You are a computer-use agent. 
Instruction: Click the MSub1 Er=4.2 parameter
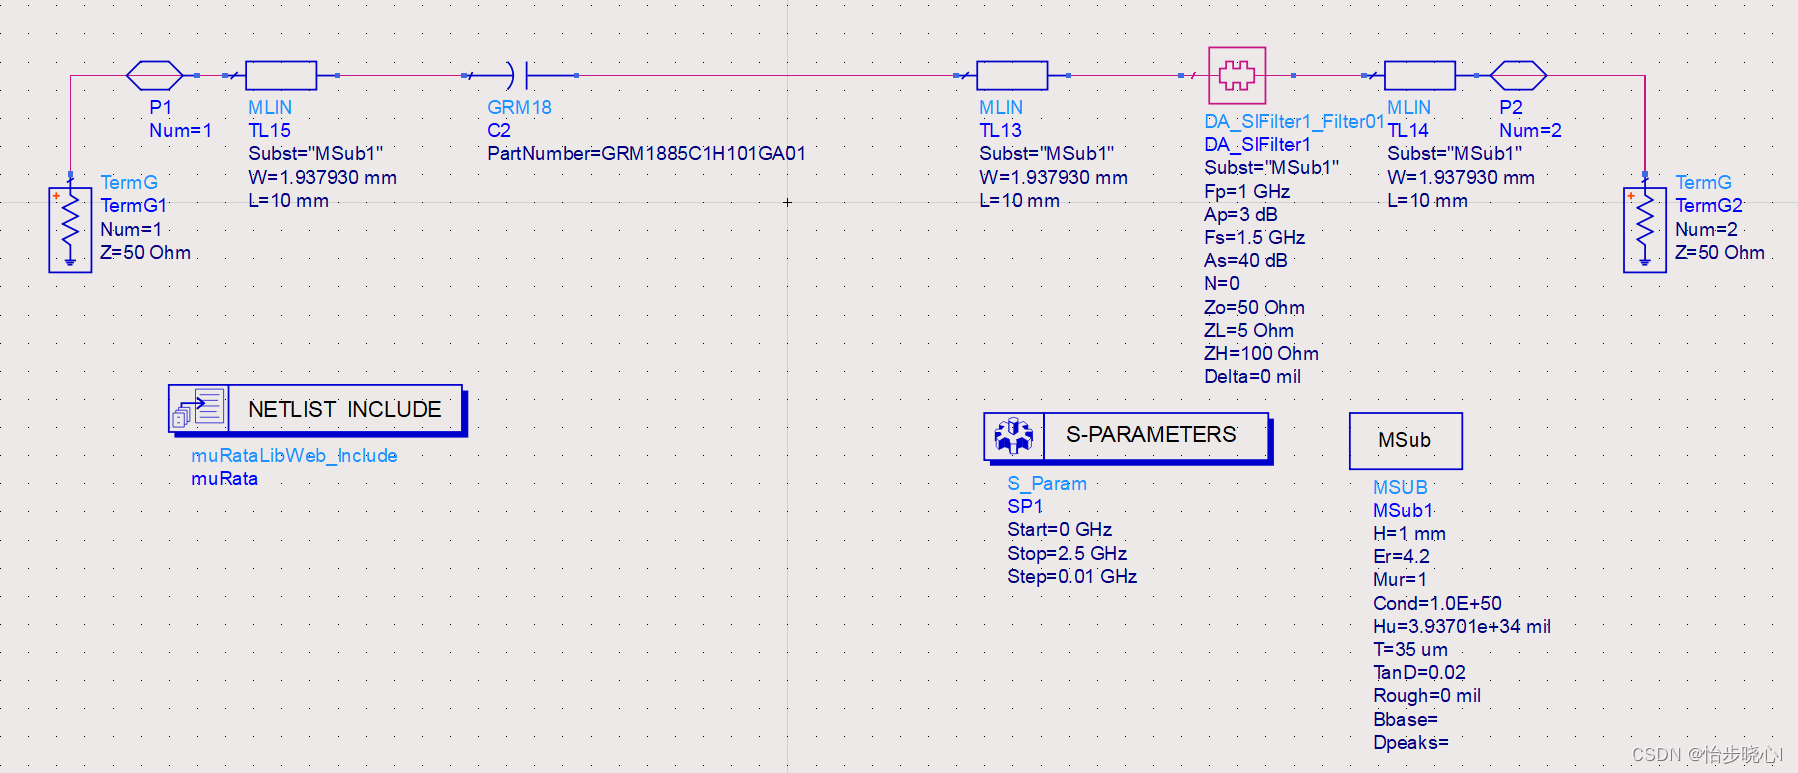(x=1401, y=556)
